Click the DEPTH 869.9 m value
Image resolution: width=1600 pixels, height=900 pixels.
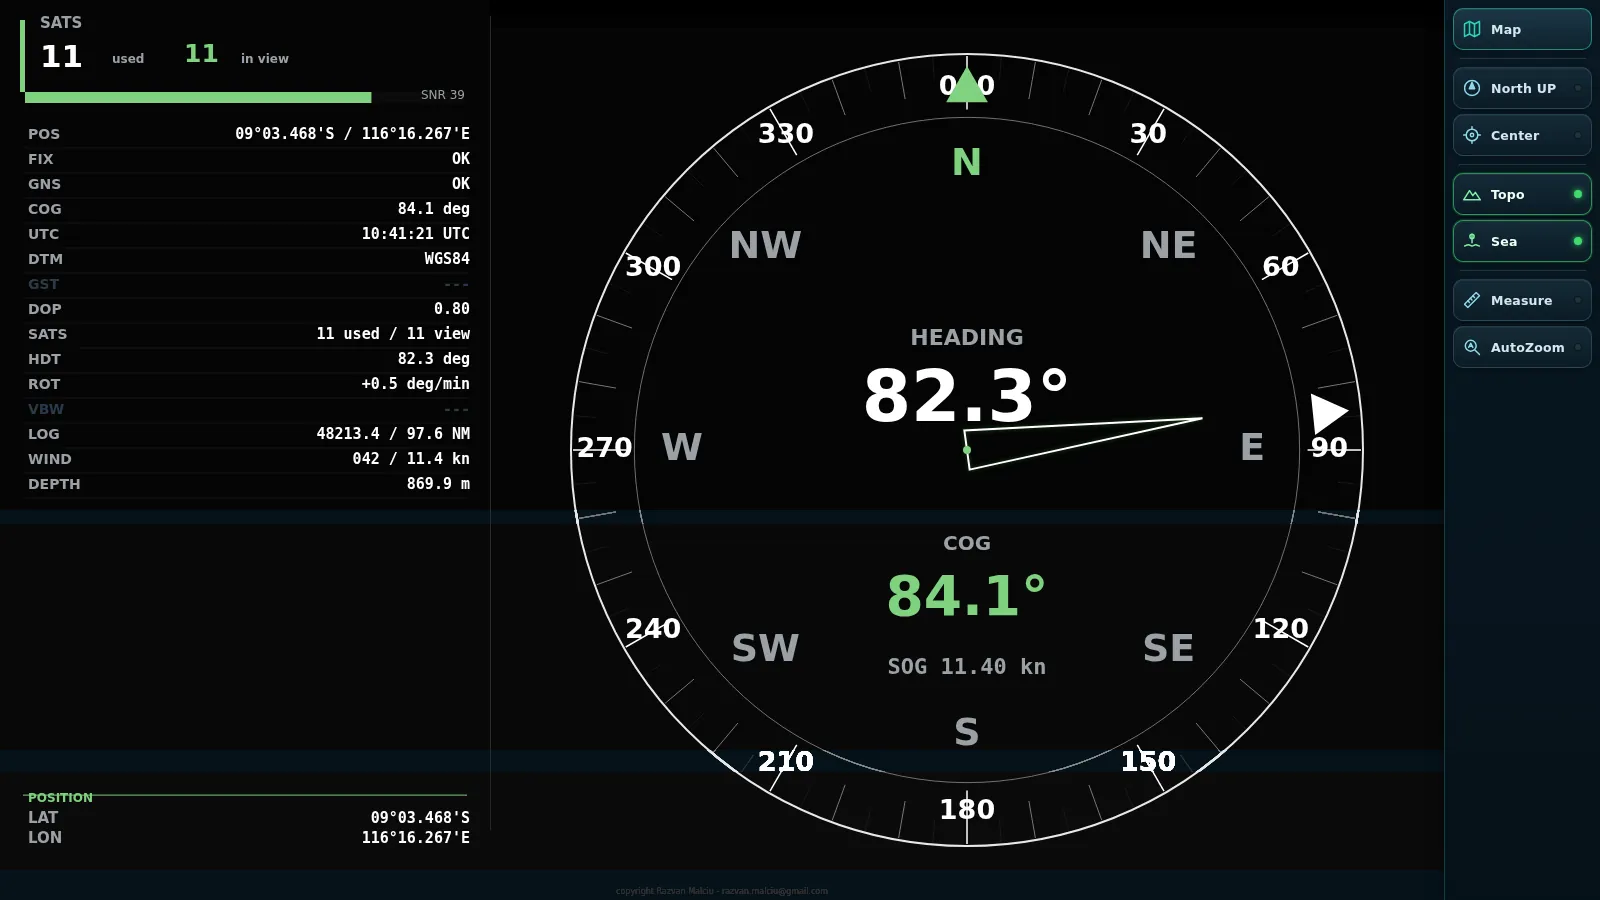coord(438,483)
